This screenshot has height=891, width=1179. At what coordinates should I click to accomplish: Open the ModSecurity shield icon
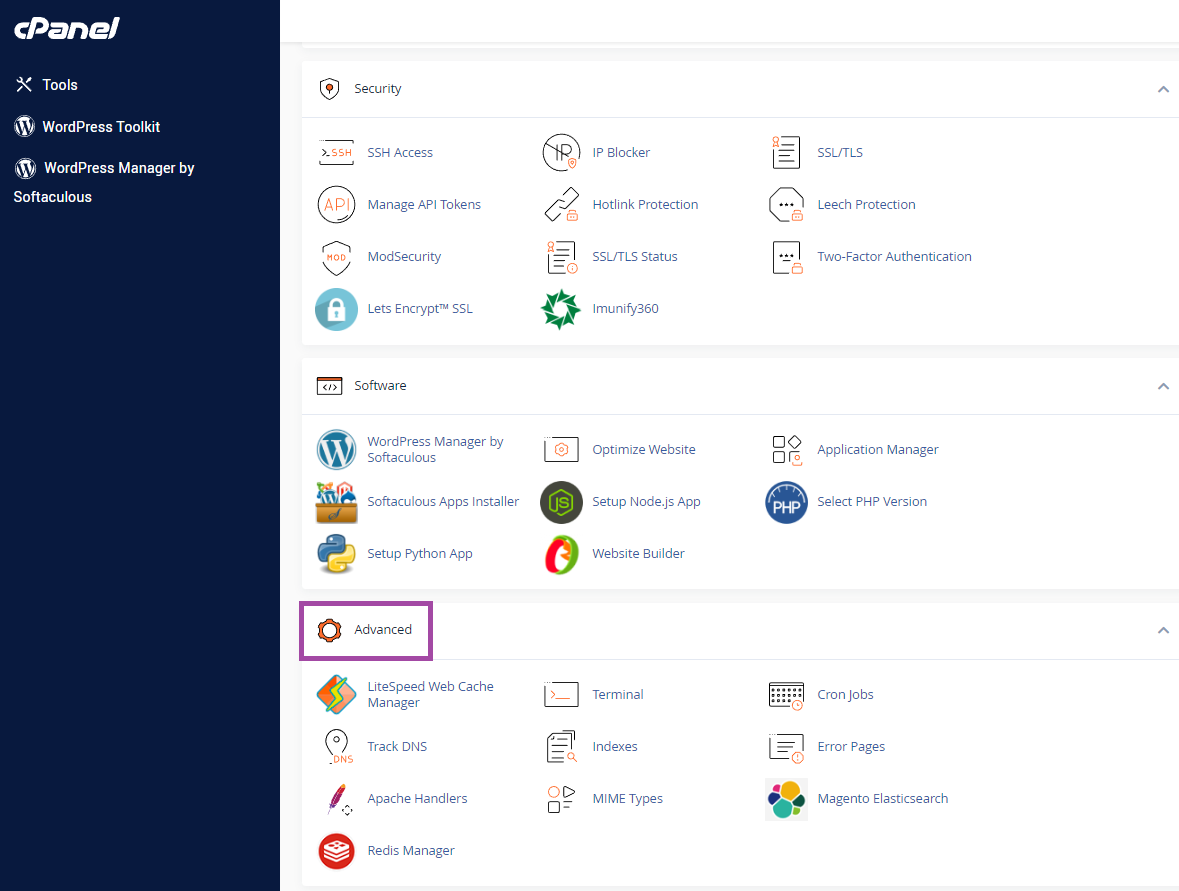pos(336,257)
